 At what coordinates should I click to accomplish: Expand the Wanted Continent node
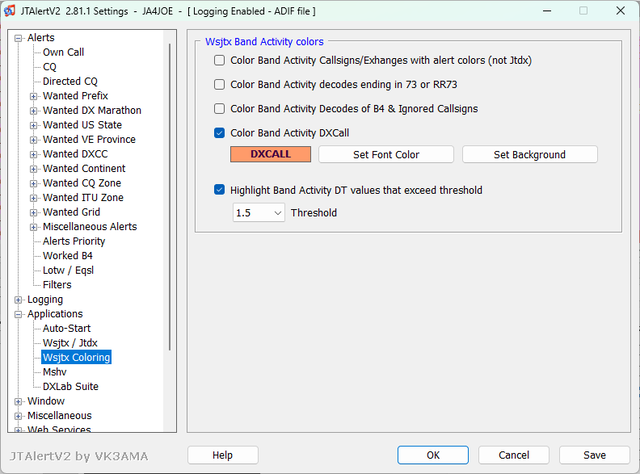tap(33, 169)
